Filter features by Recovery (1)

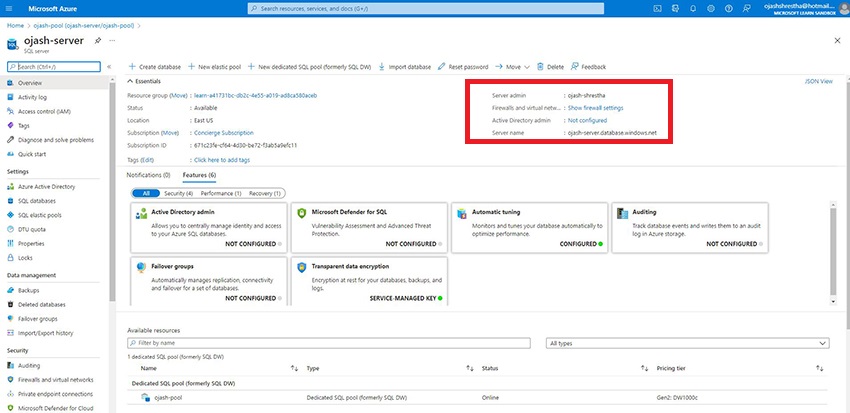tap(265, 193)
